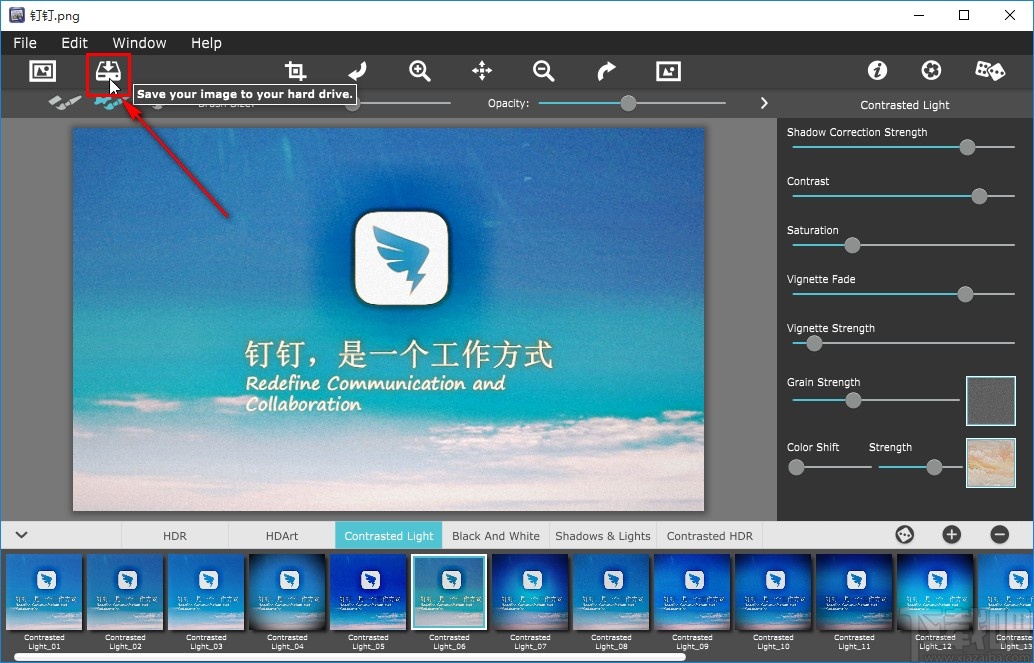Zoom out of the image
1034x663 pixels.
coord(543,71)
